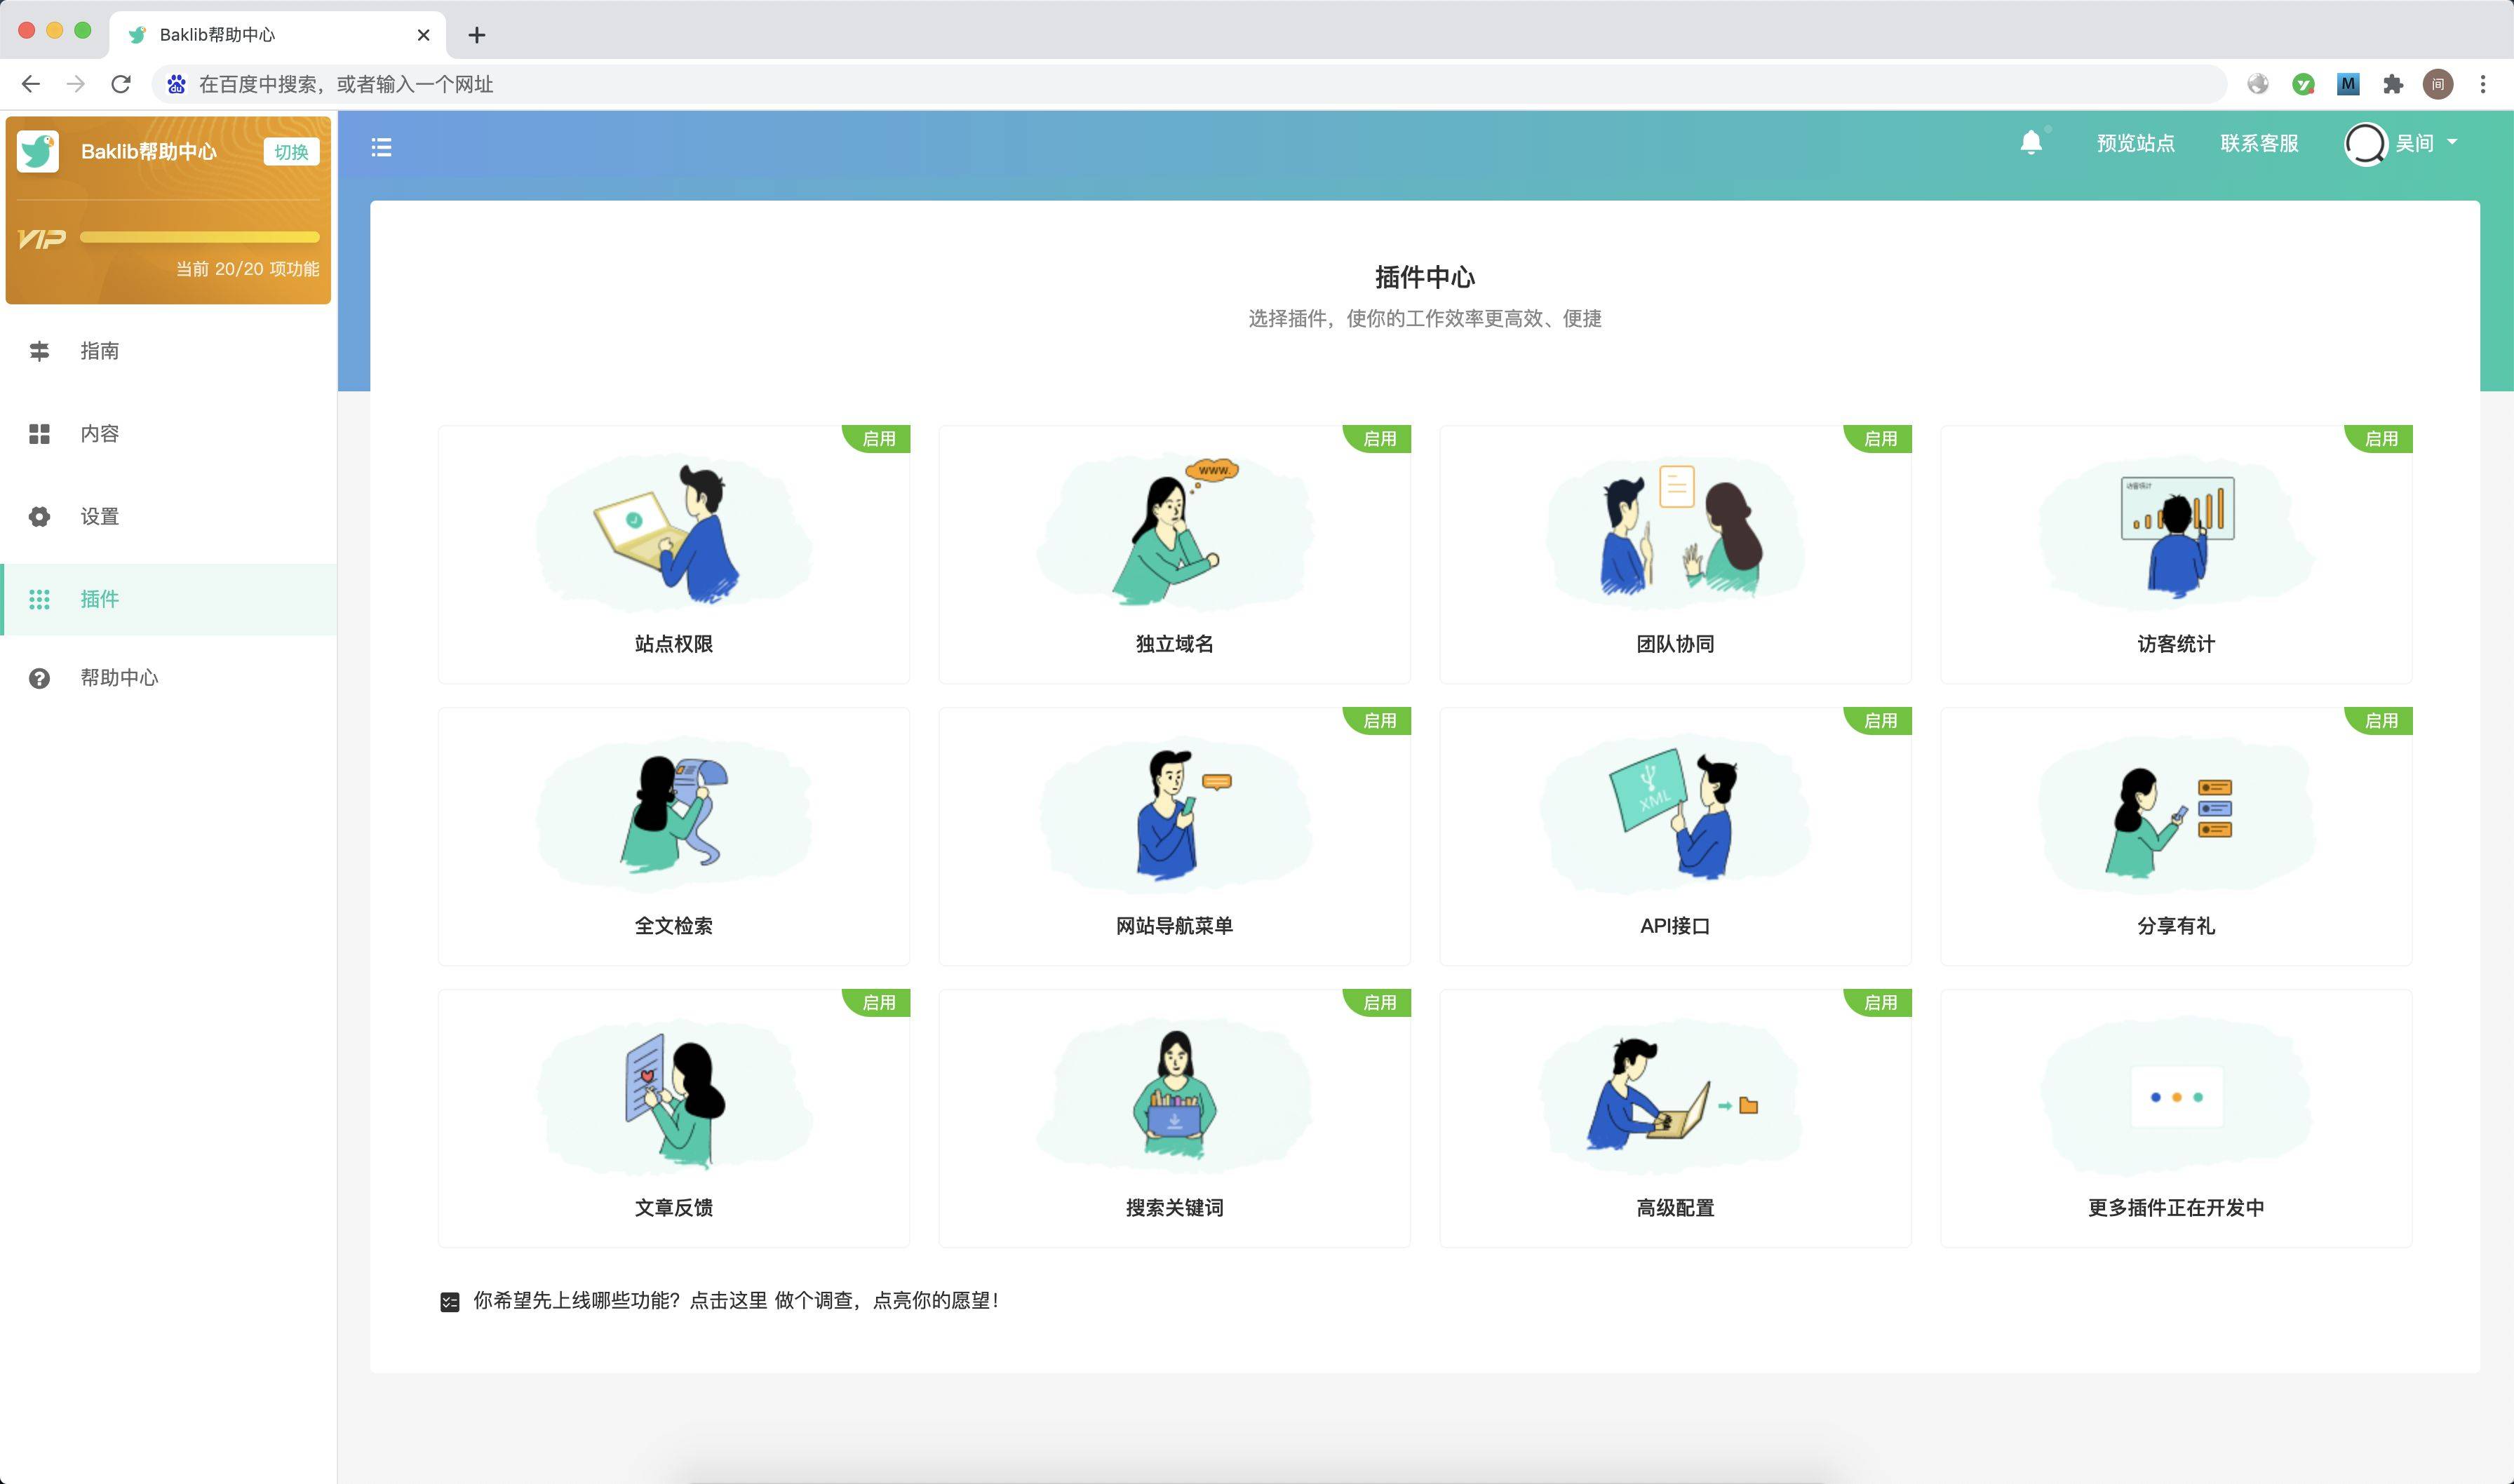Click the VIP progress bar
Screen dimensions: 2514x1484
click(x=200, y=238)
